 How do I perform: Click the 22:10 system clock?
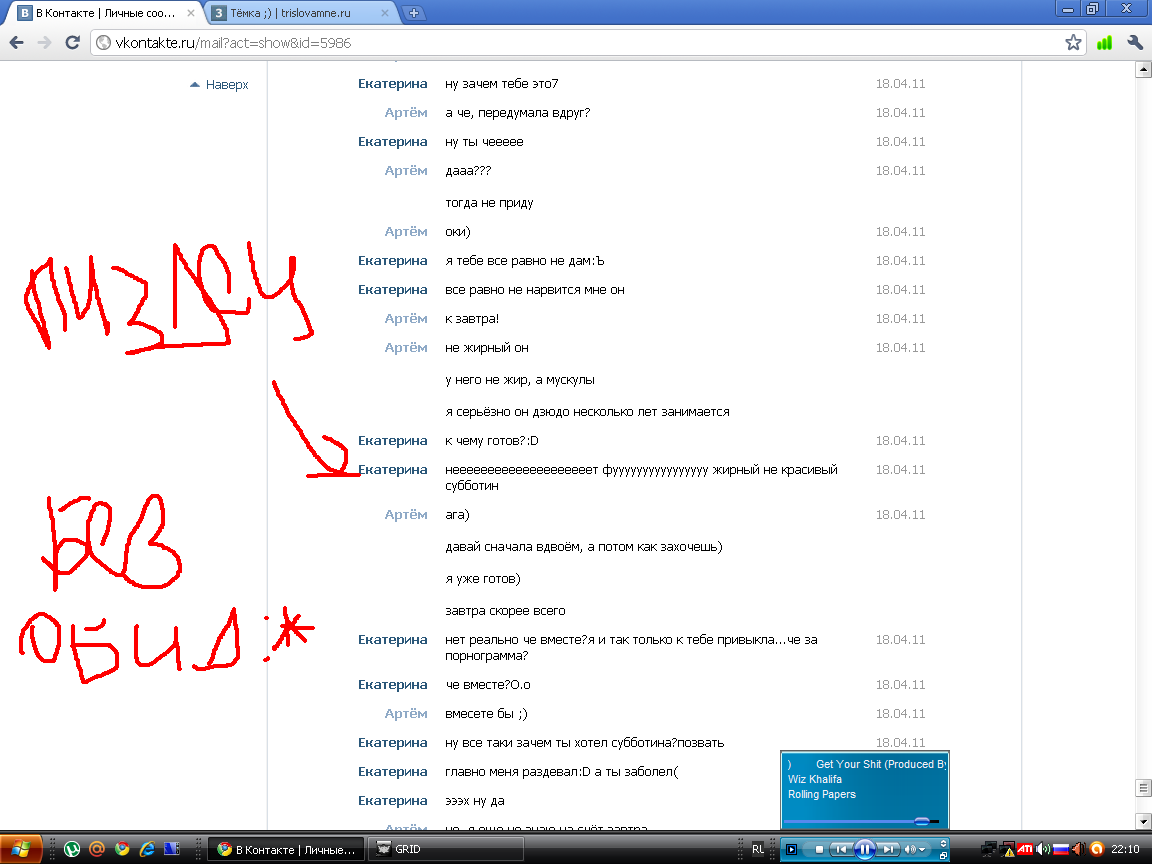(1125, 849)
